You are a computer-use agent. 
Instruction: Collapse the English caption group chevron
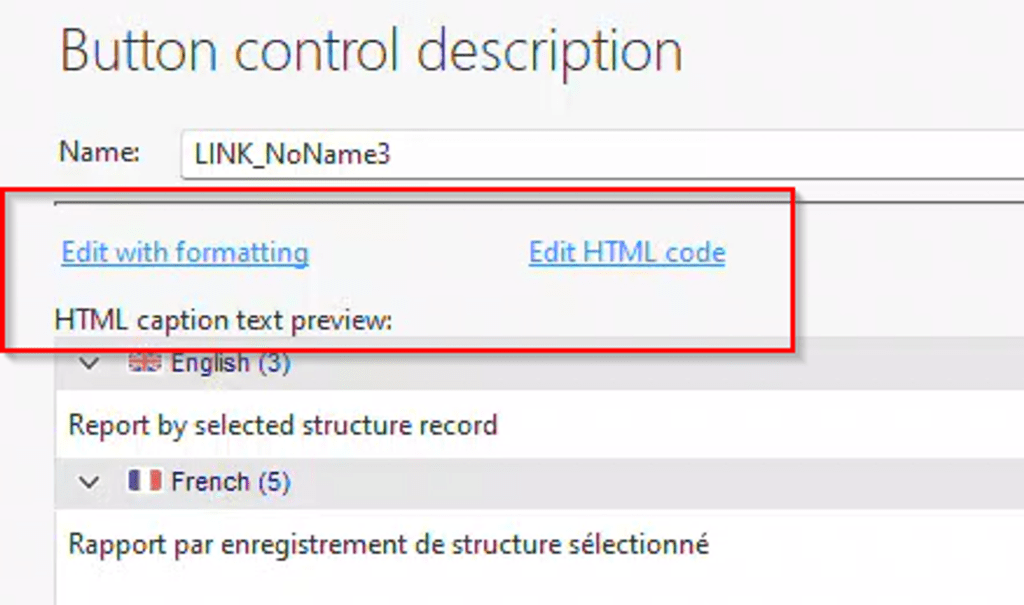point(90,363)
